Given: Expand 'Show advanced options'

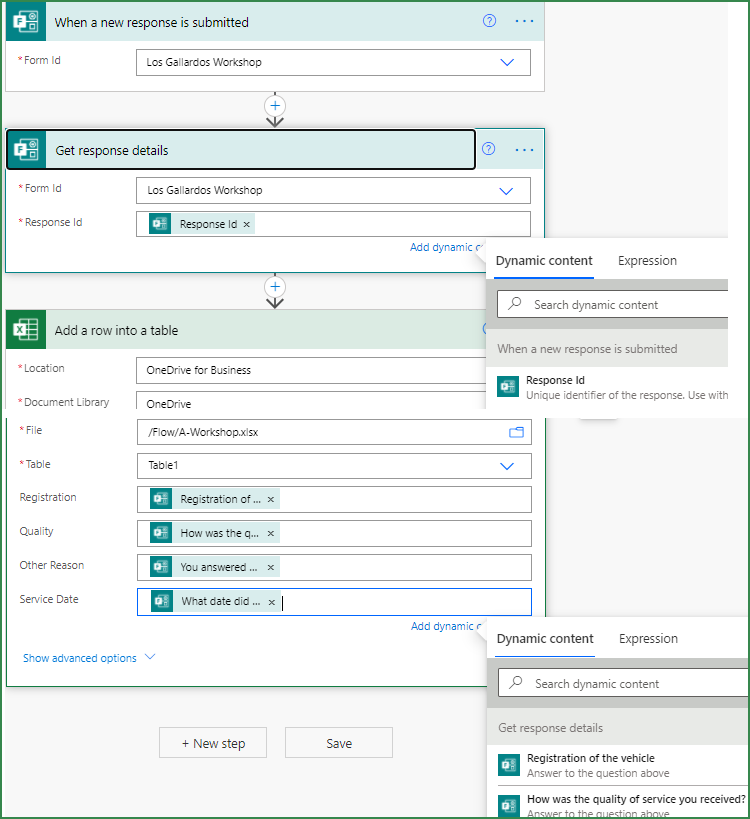Looking at the screenshot, I should click(89, 658).
